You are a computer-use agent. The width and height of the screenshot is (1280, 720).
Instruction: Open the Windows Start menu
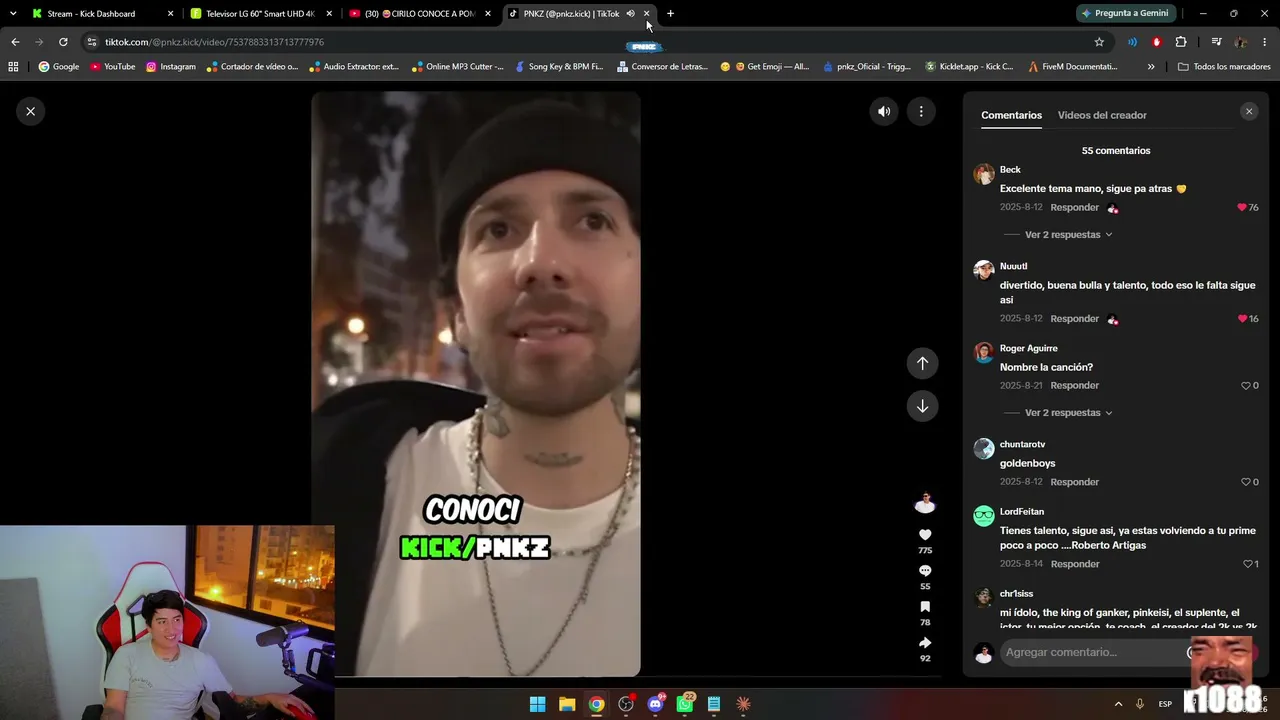(537, 704)
